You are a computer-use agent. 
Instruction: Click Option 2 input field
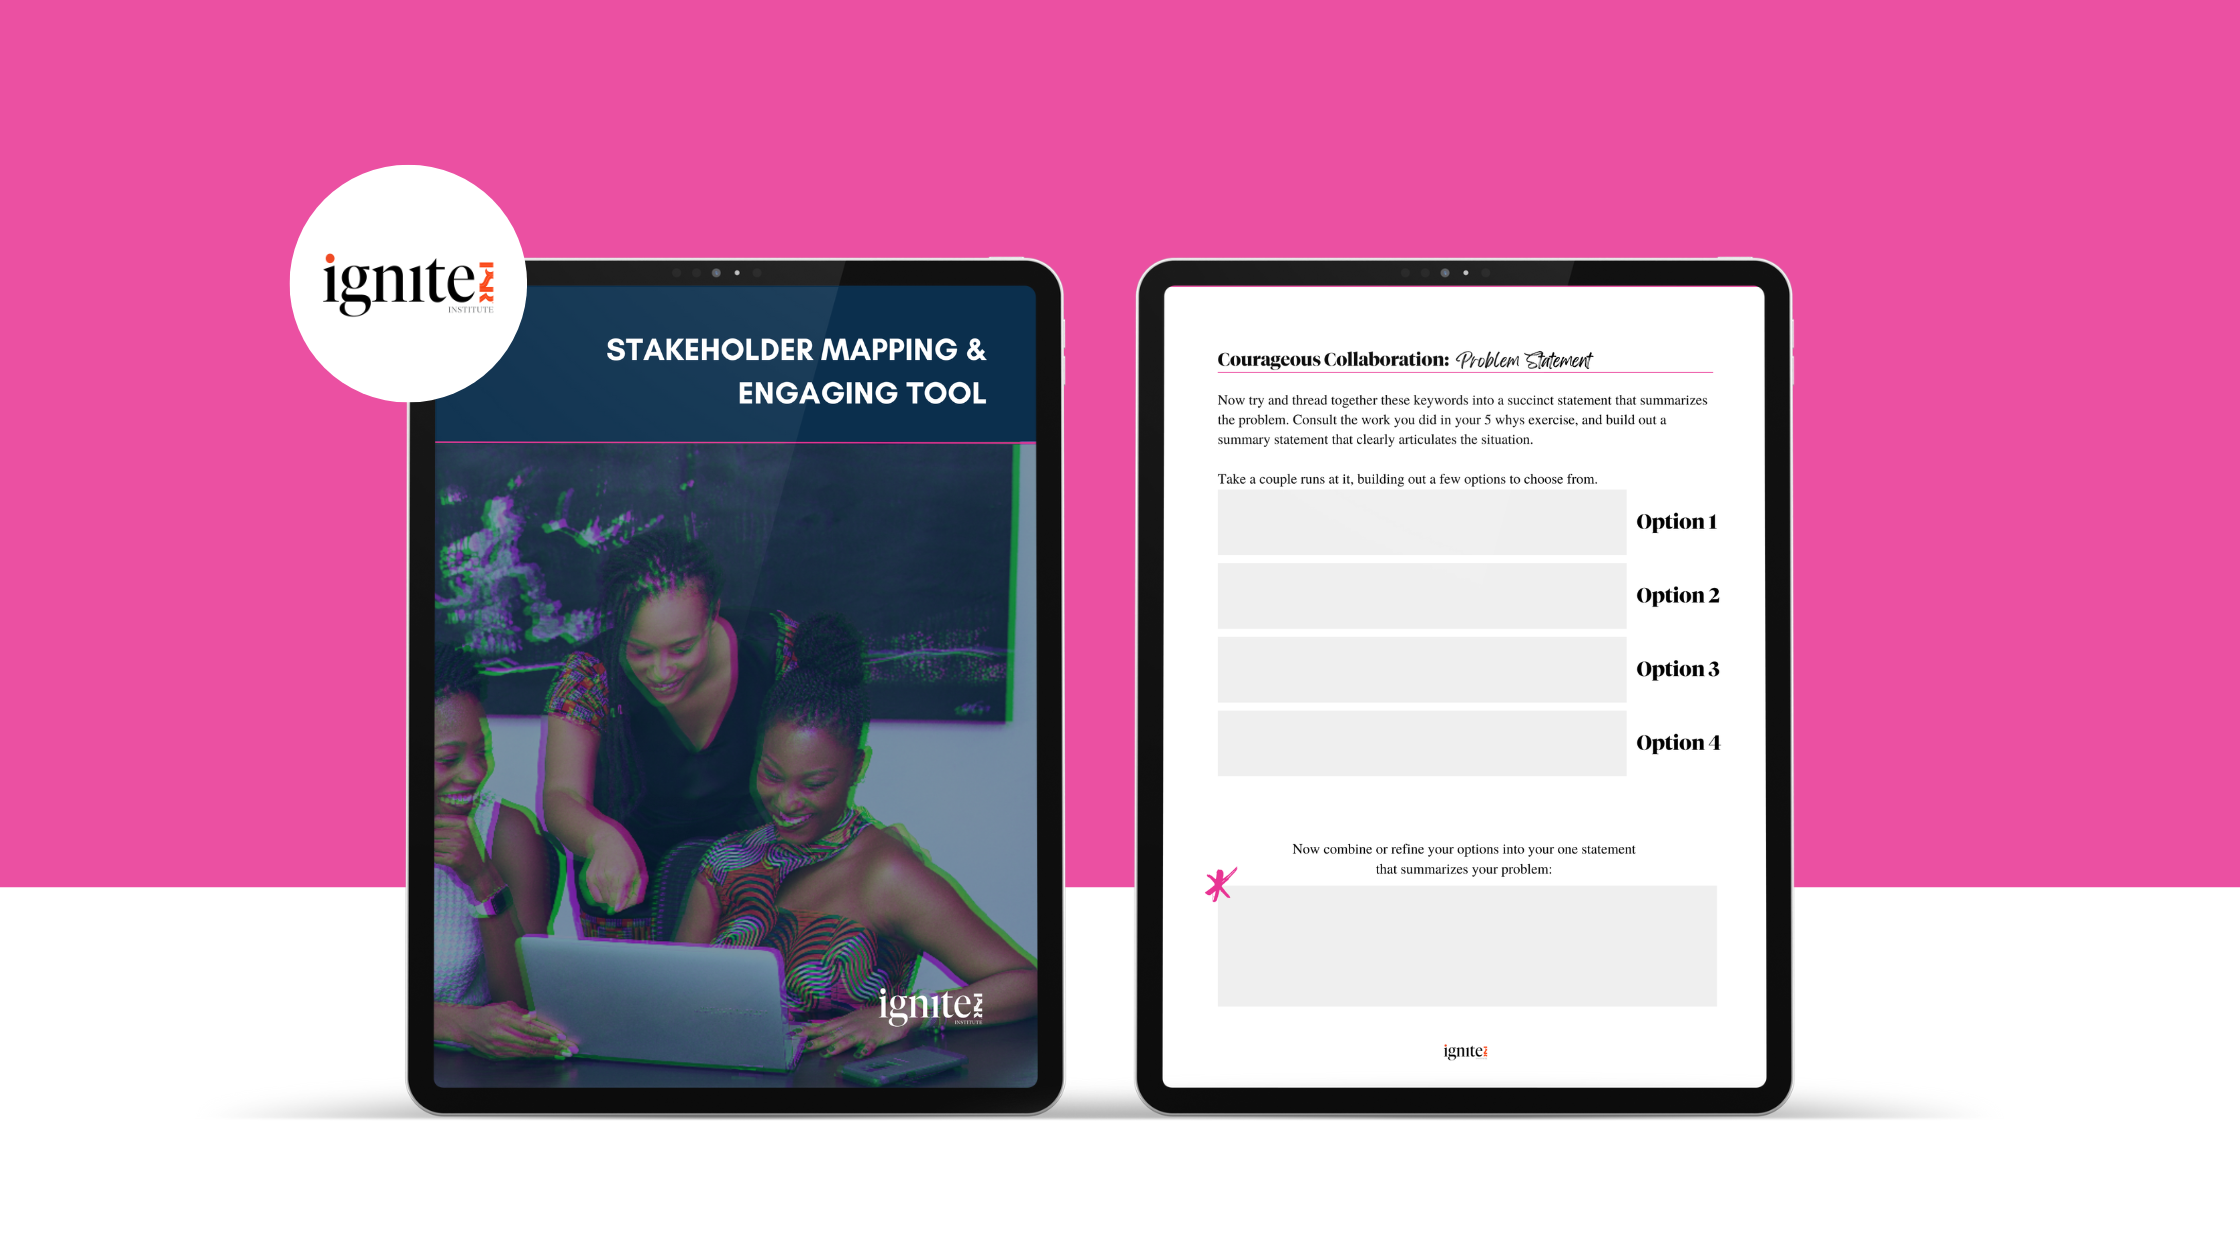point(1418,595)
